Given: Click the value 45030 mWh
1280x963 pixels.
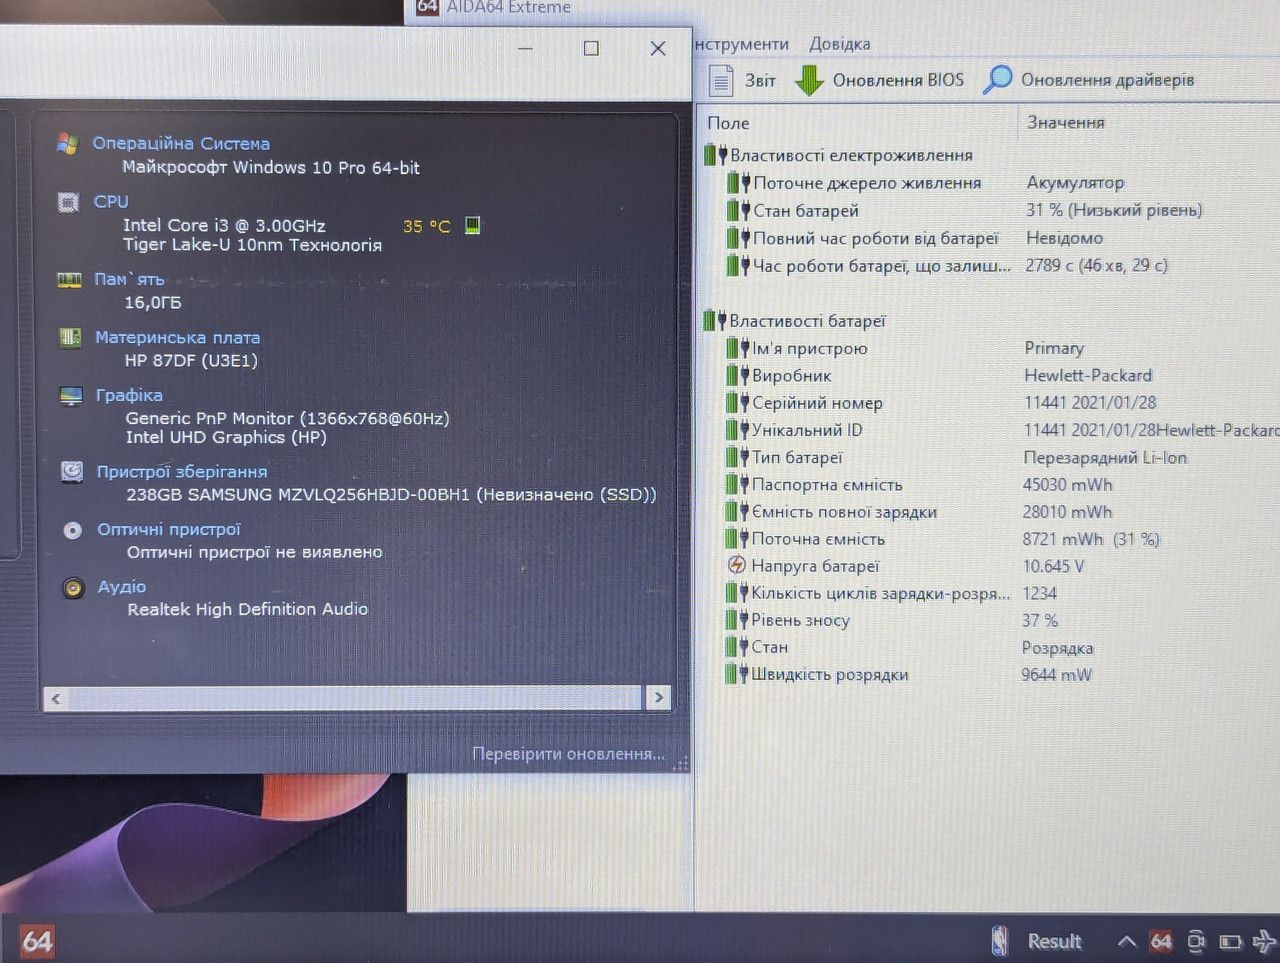Looking at the screenshot, I should [x=1067, y=485].
